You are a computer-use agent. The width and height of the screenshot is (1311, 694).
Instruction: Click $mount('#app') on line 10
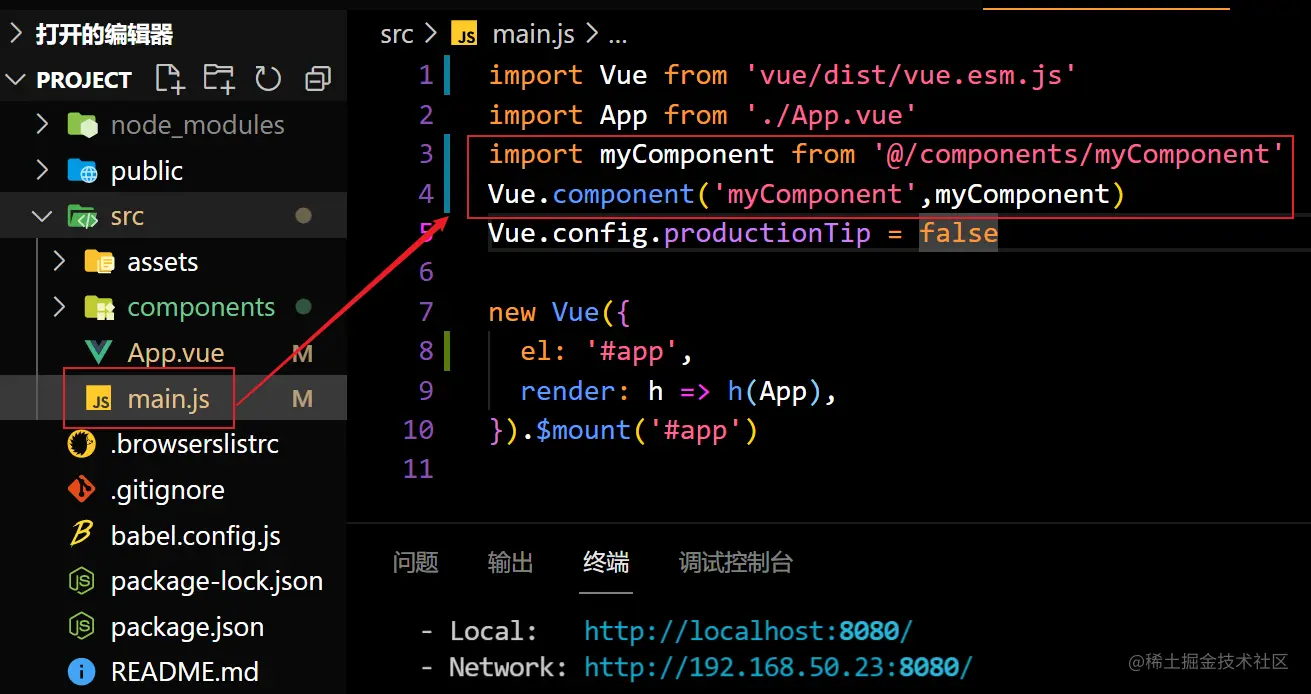click(647, 430)
